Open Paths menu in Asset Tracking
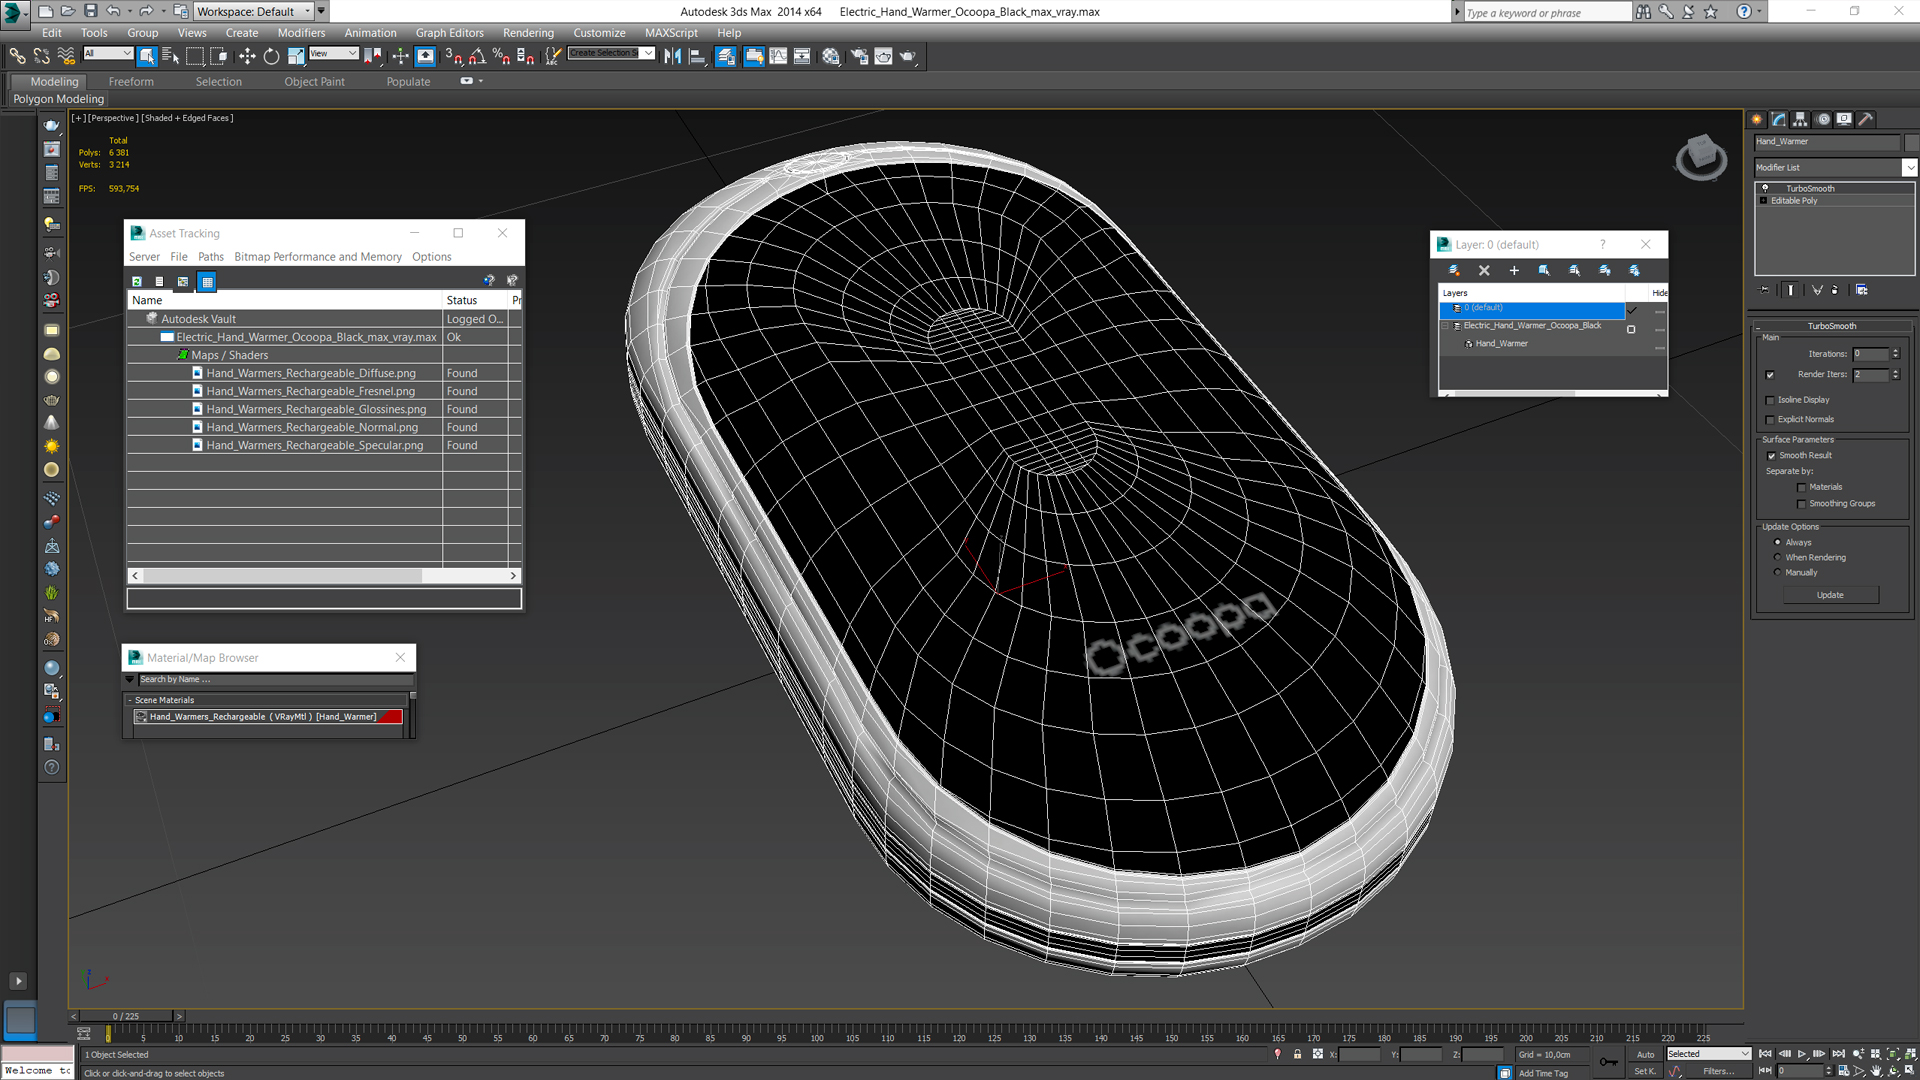The height and width of the screenshot is (1080, 1920). (211, 257)
